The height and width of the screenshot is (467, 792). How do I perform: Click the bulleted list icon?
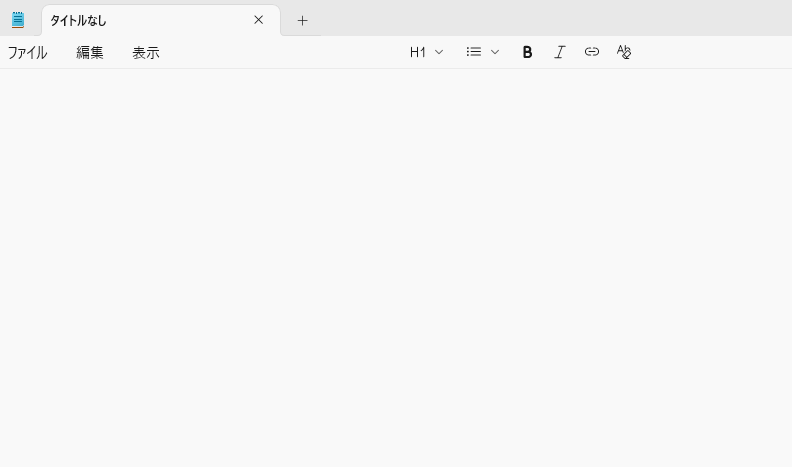(474, 52)
